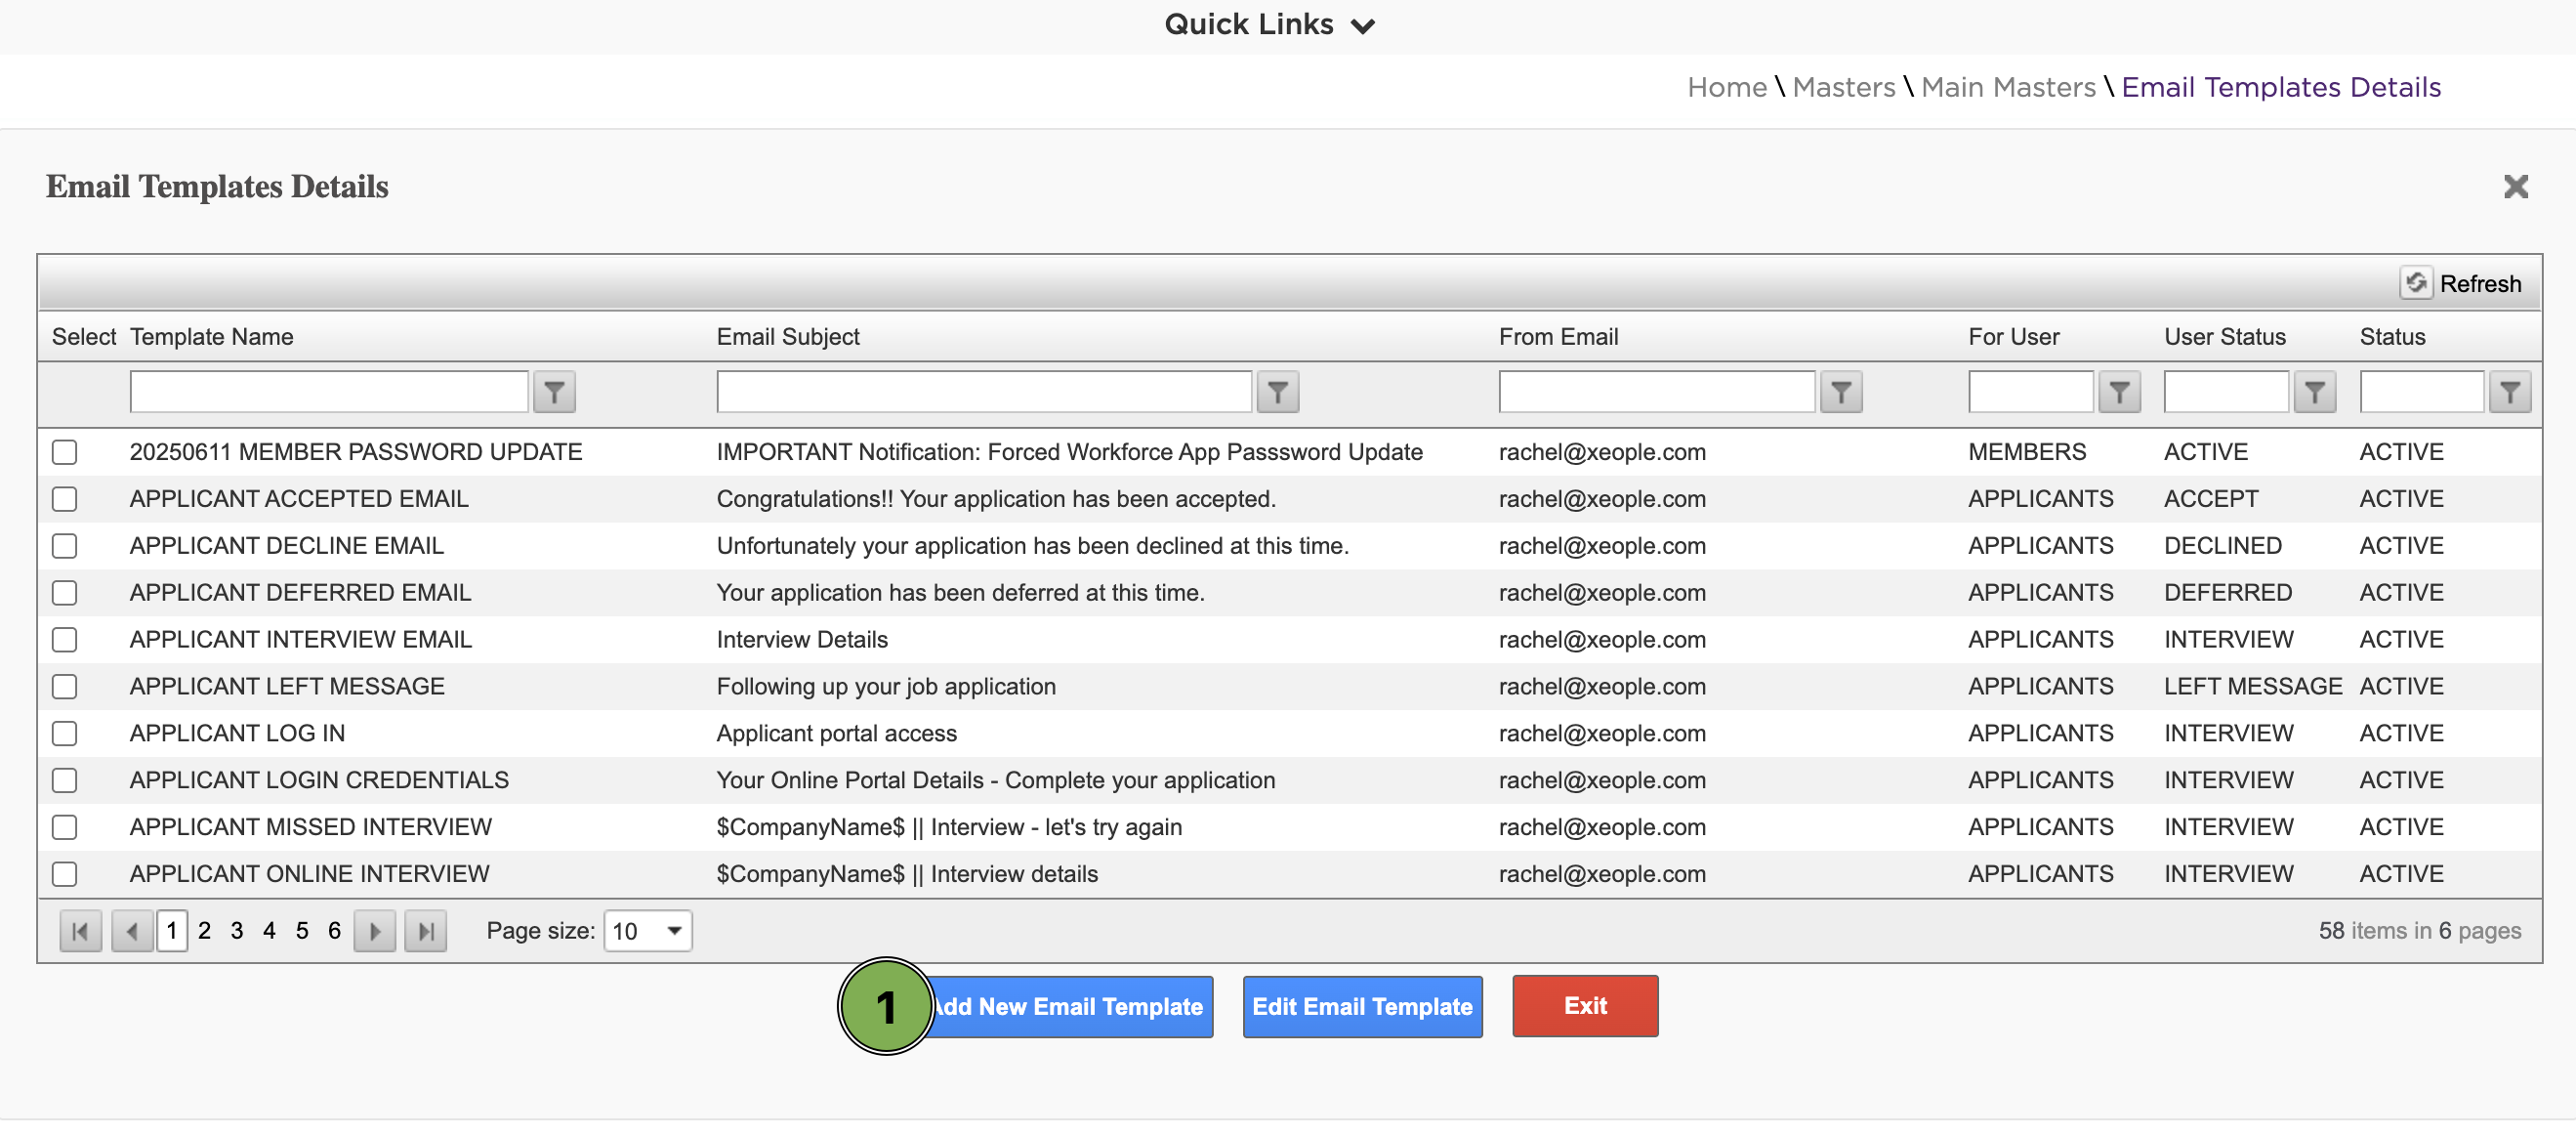2576x1135 pixels.
Task: Open Masters breadcrumb link
Action: pyautogui.click(x=1844, y=87)
